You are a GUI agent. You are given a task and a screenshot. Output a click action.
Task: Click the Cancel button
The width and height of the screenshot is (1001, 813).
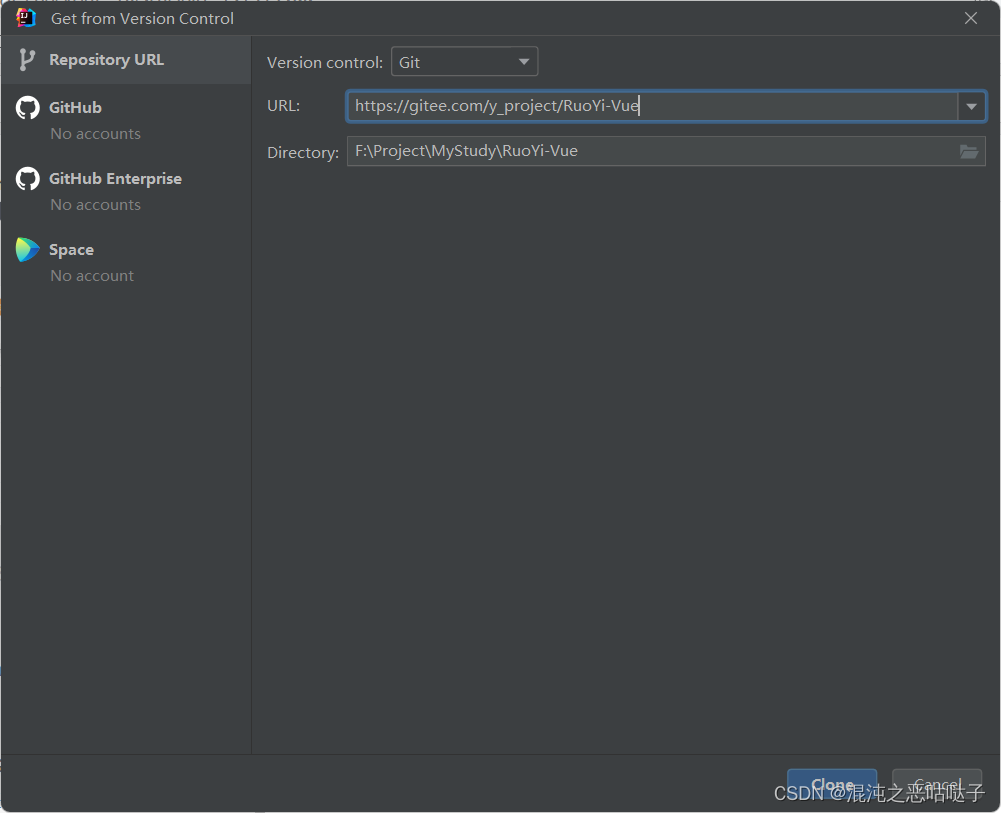937,784
